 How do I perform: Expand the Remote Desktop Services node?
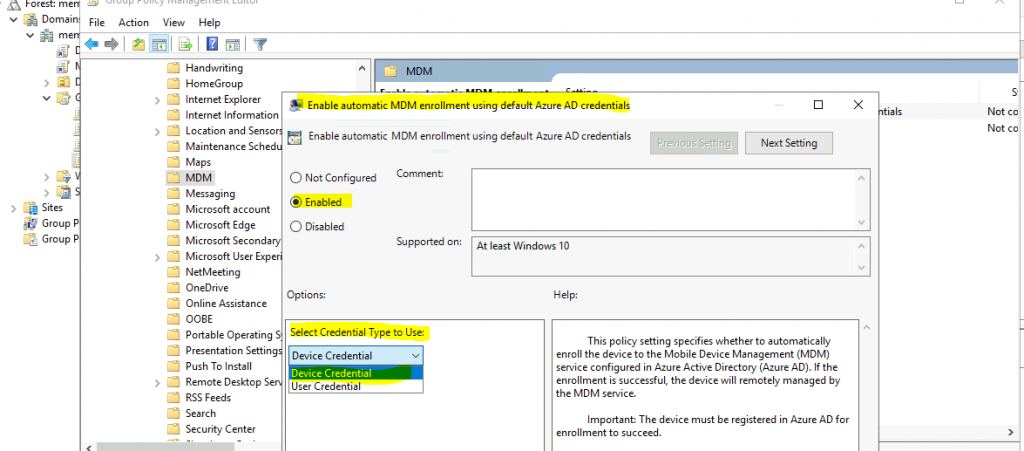tap(157, 382)
